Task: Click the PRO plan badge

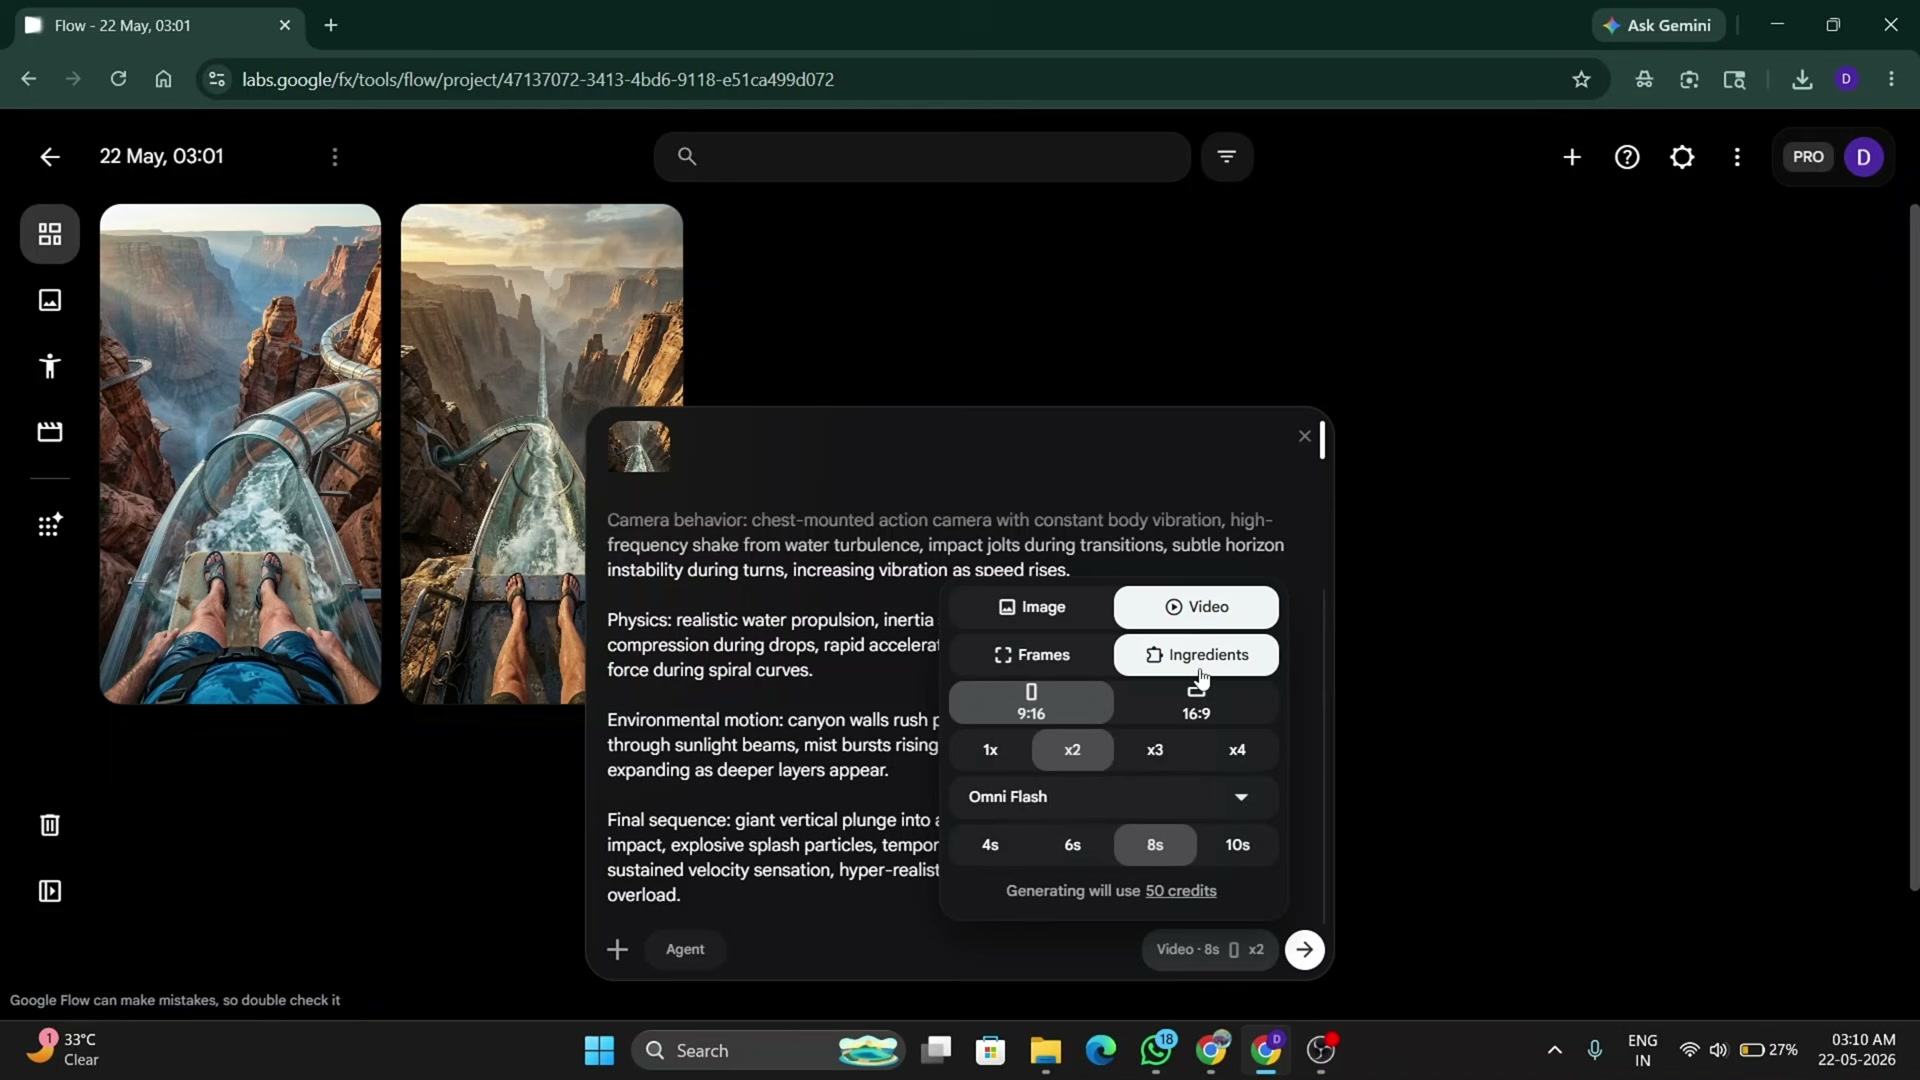Action: pyautogui.click(x=1808, y=157)
